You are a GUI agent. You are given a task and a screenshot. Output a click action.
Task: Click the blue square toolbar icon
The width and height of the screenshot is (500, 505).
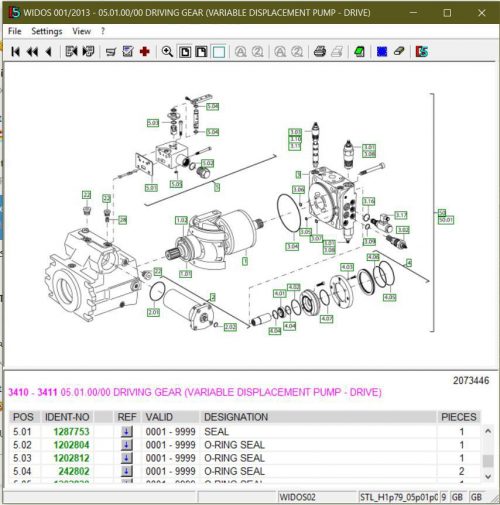(x=382, y=52)
